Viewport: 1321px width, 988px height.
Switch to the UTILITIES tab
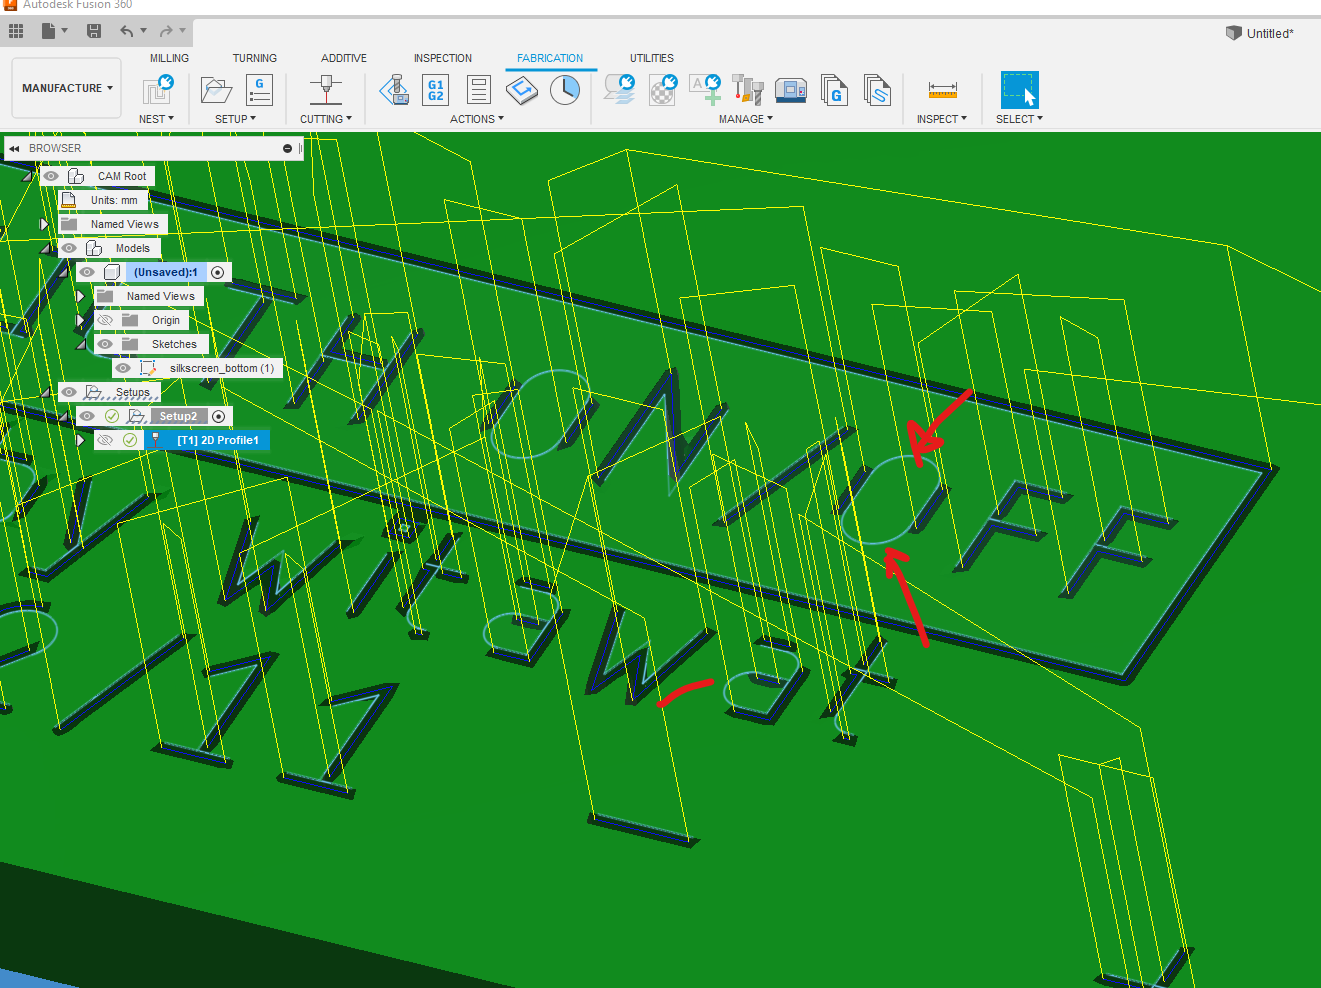[652, 58]
